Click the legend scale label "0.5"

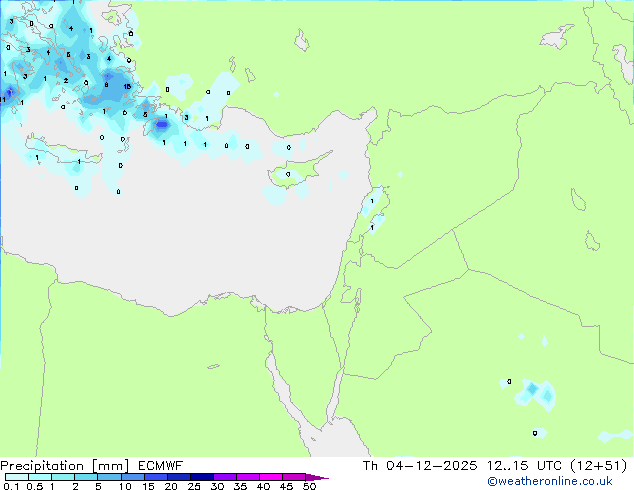35,486
